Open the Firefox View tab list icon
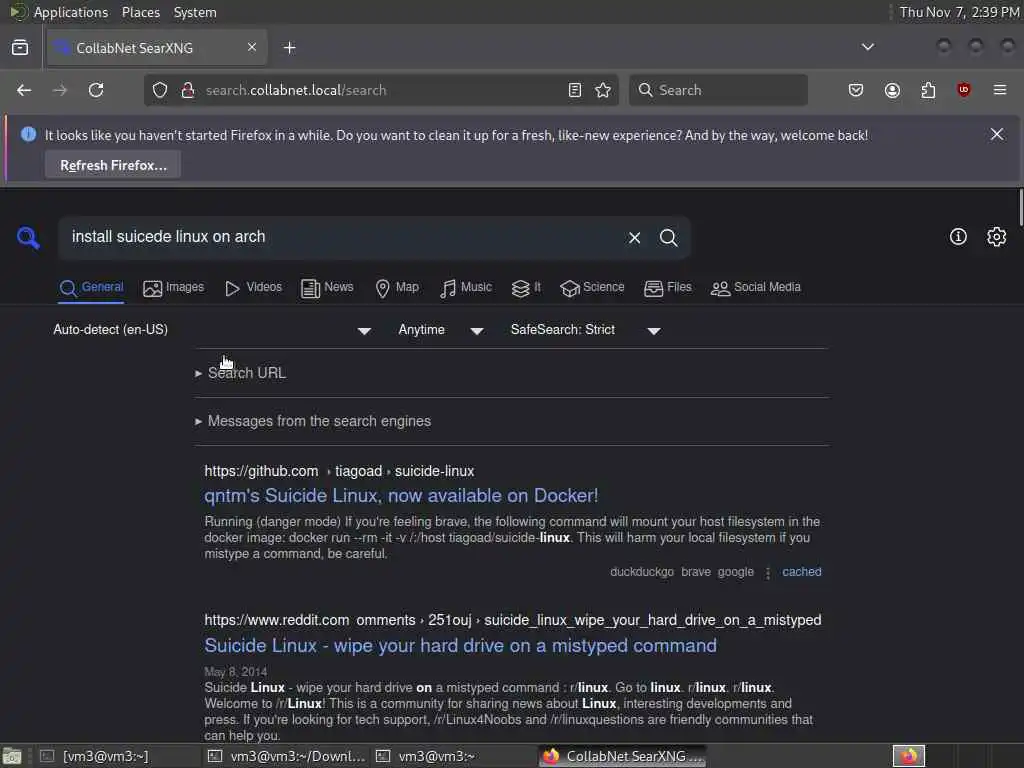This screenshot has height=768, width=1024. (x=20, y=48)
